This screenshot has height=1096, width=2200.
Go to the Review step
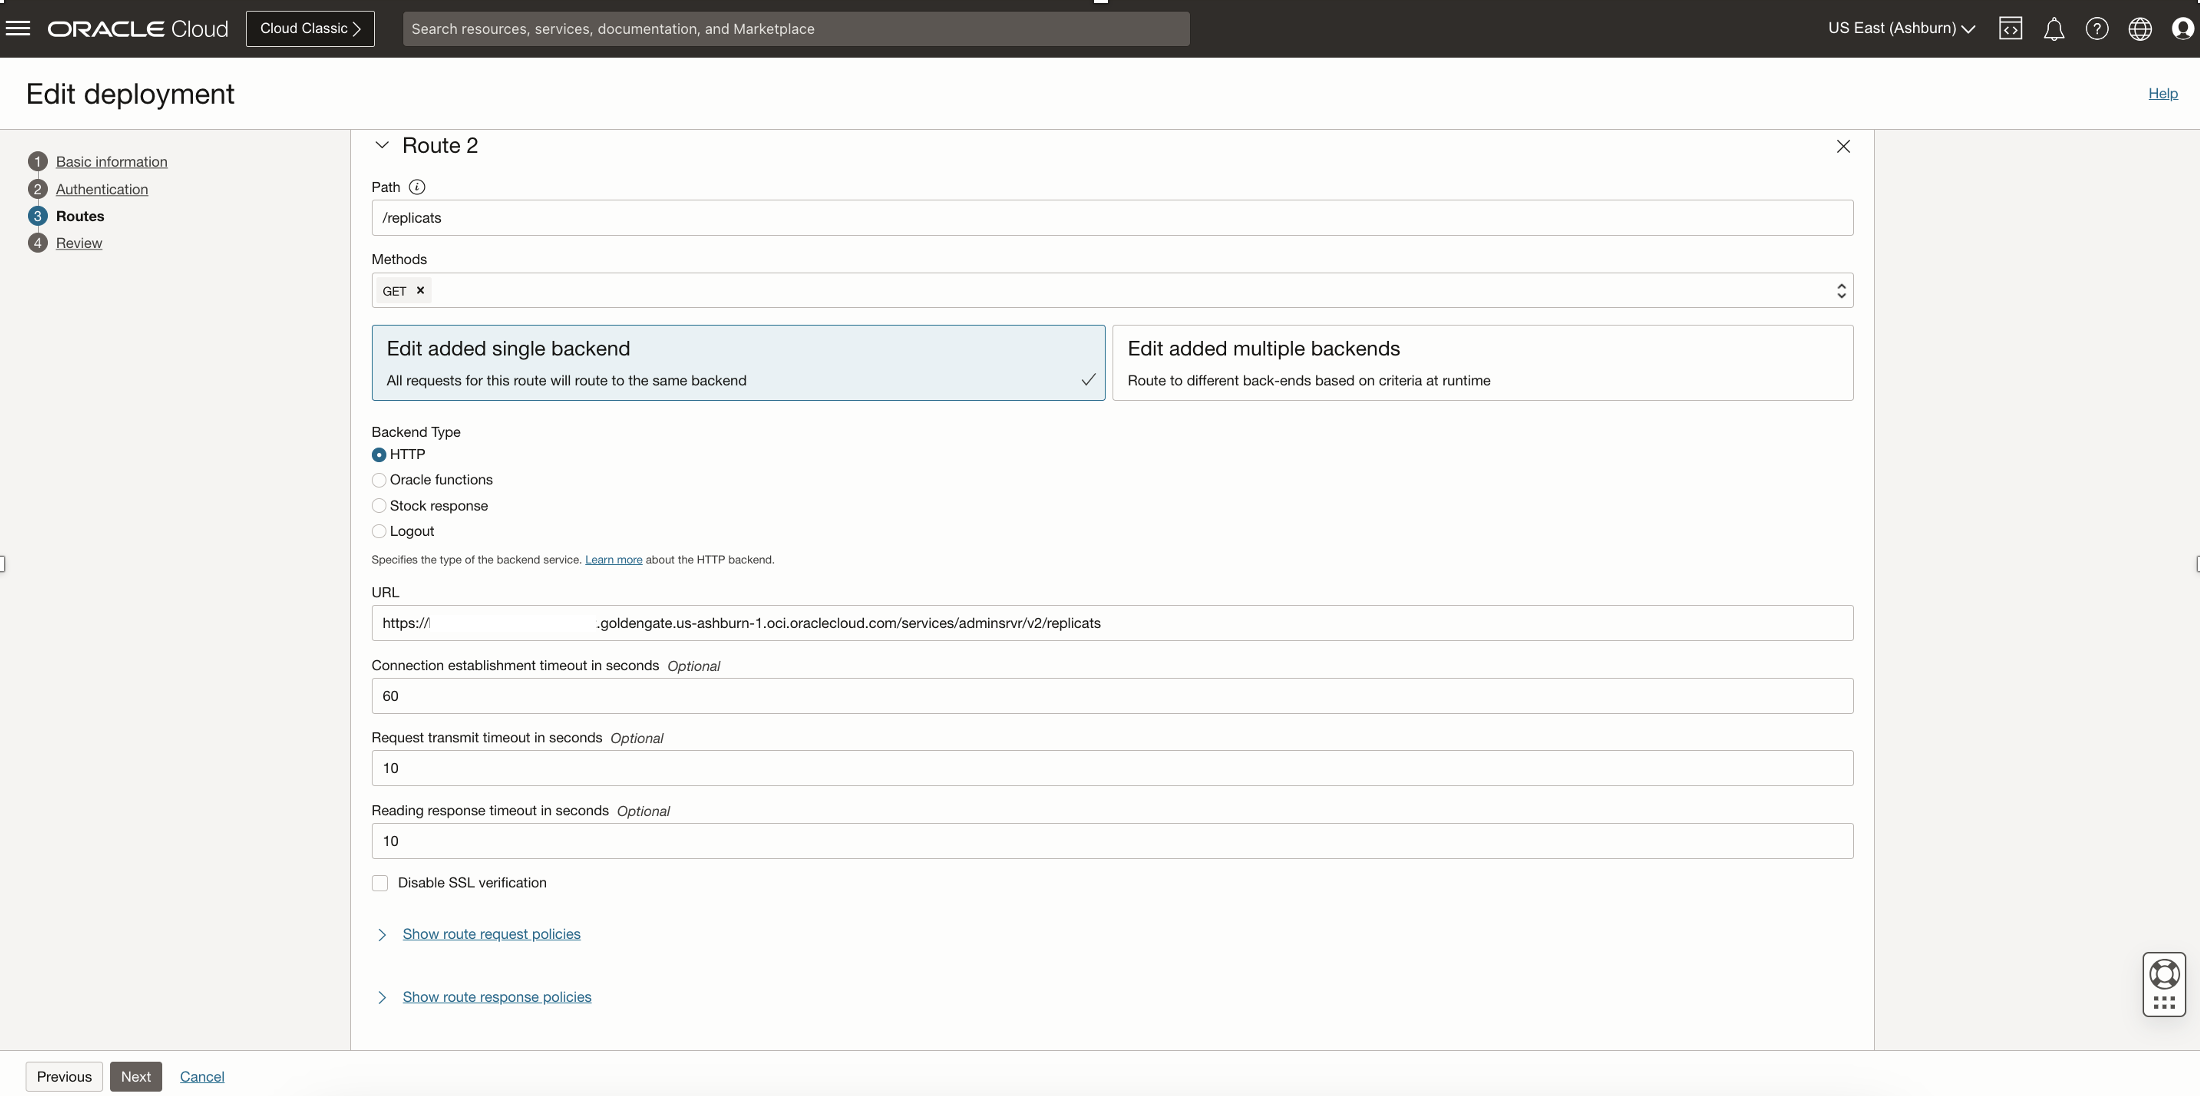pyautogui.click(x=79, y=243)
